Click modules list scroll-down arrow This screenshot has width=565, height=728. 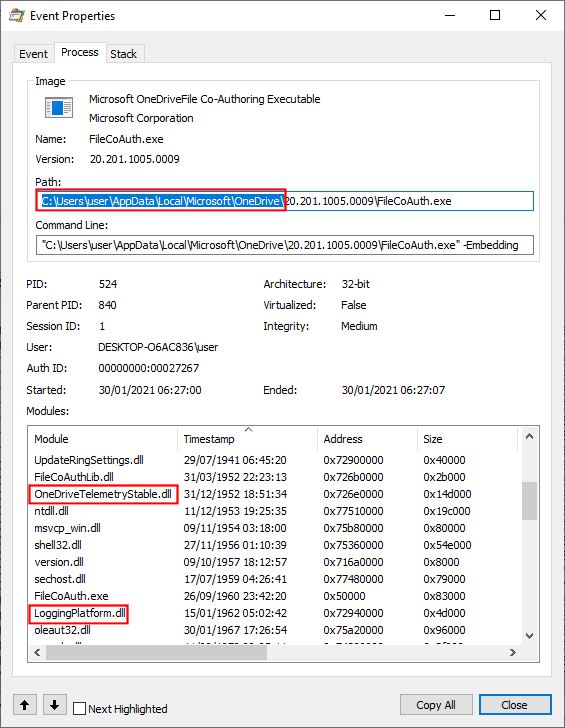point(529,636)
